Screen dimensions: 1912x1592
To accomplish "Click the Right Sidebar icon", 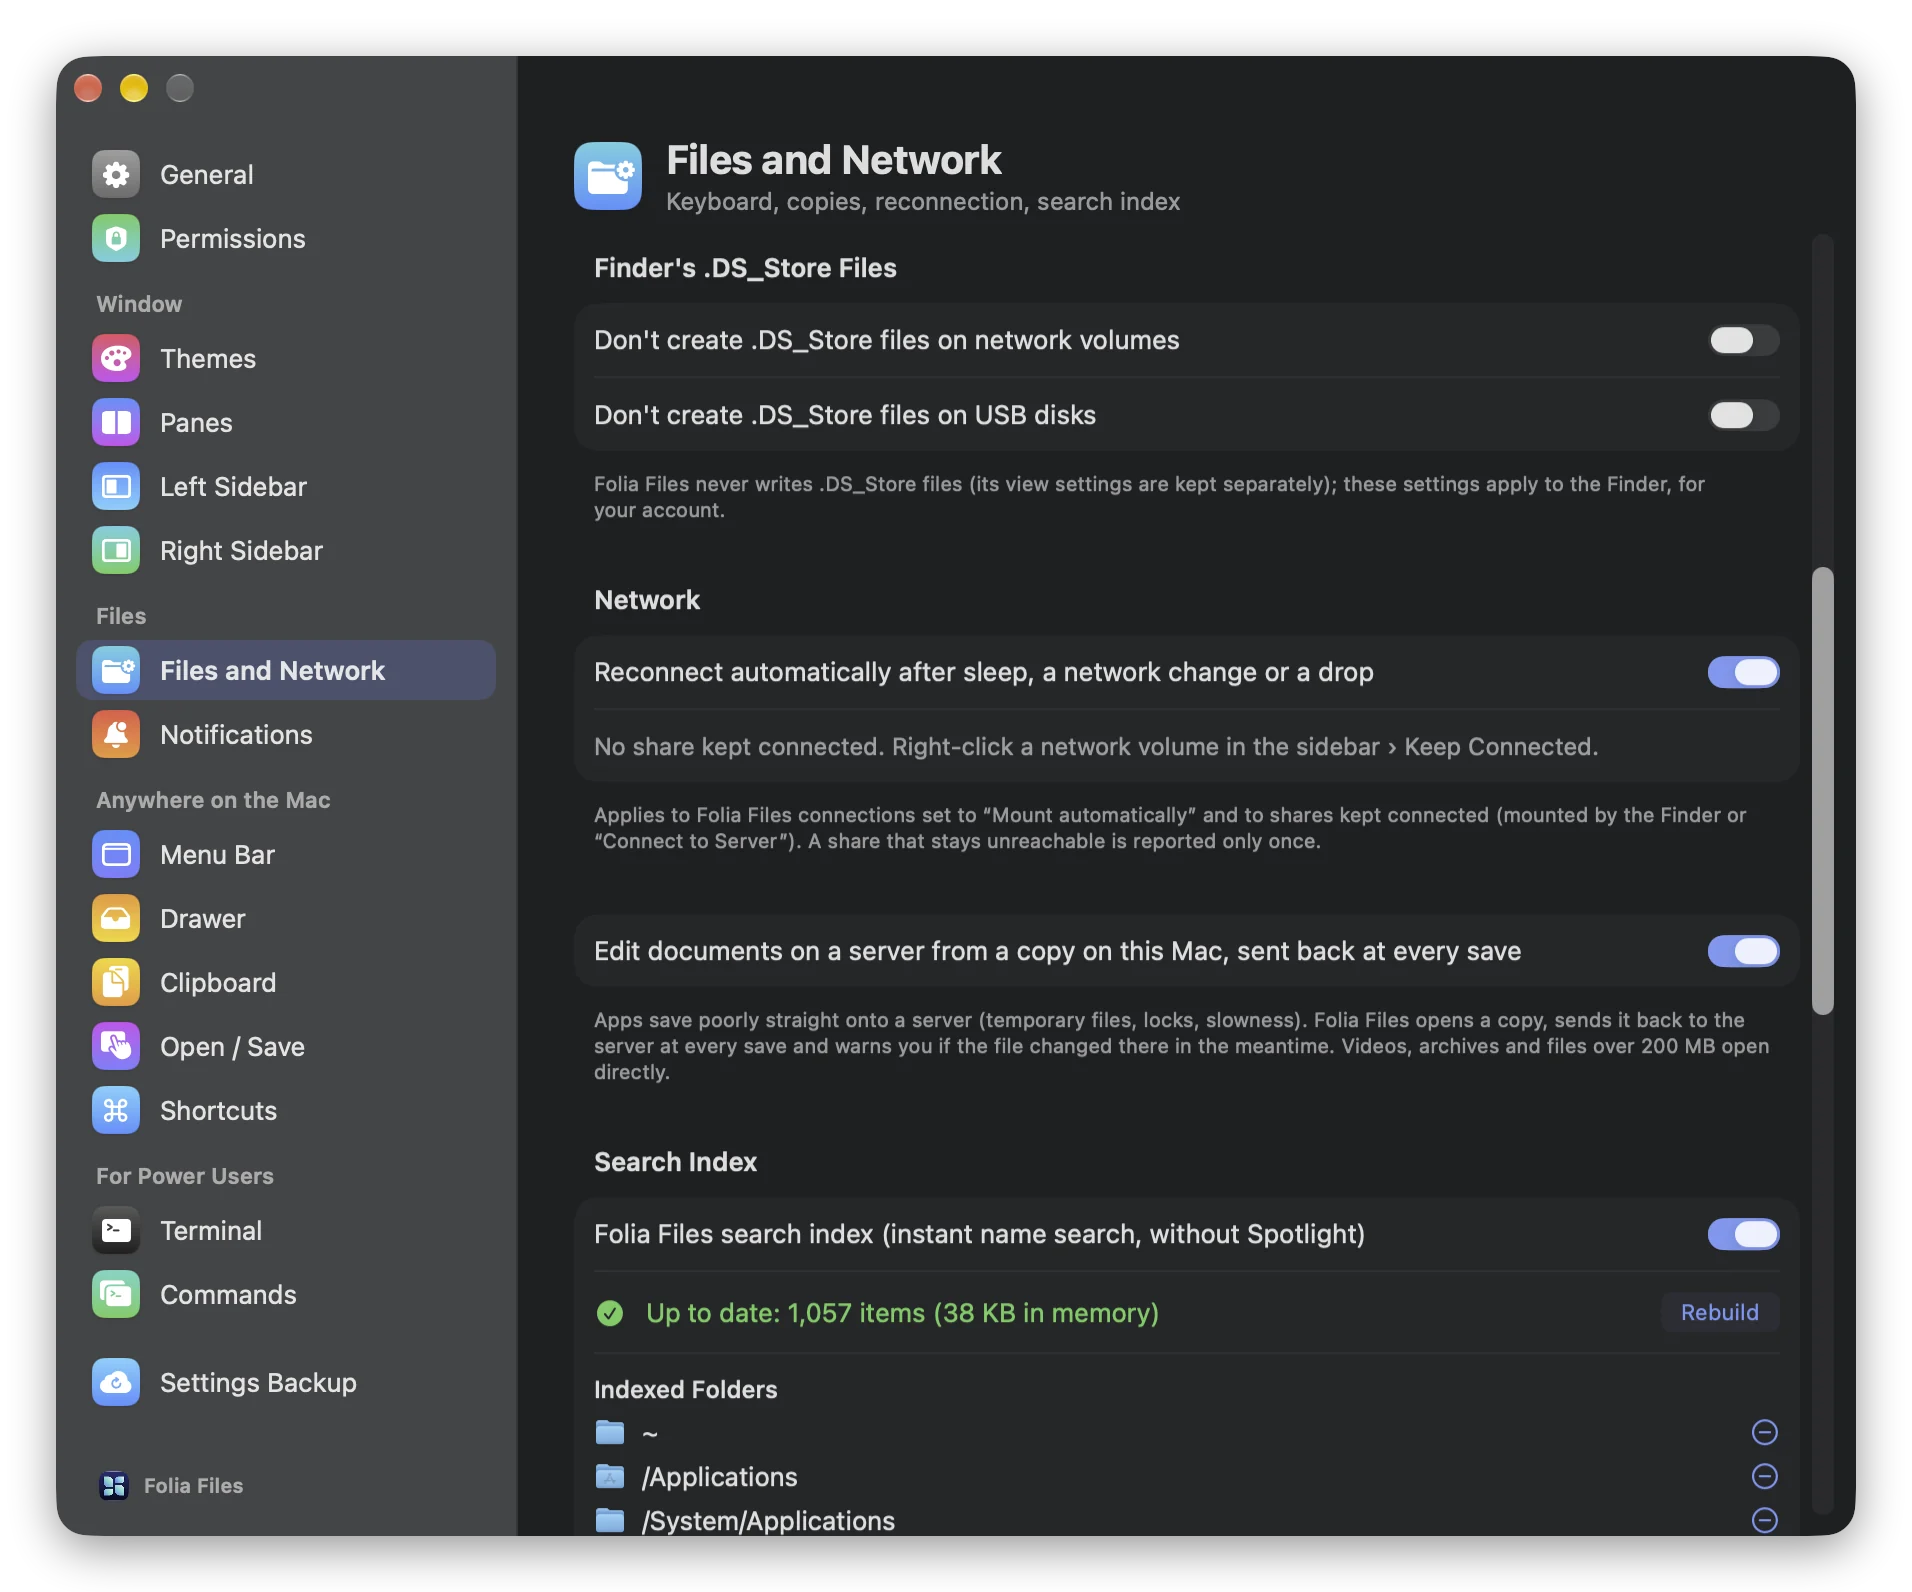I will click(116, 551).
